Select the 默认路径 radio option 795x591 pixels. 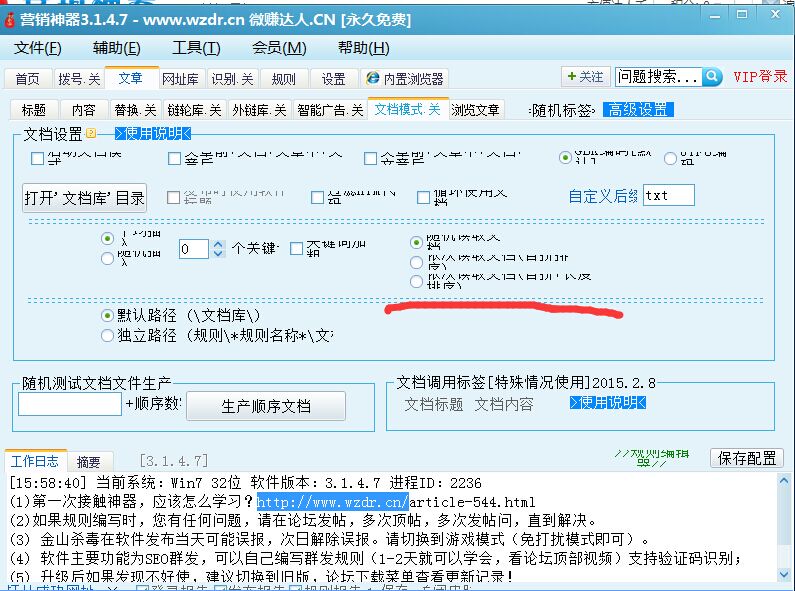pyautogui.click(x=108, y=315)
